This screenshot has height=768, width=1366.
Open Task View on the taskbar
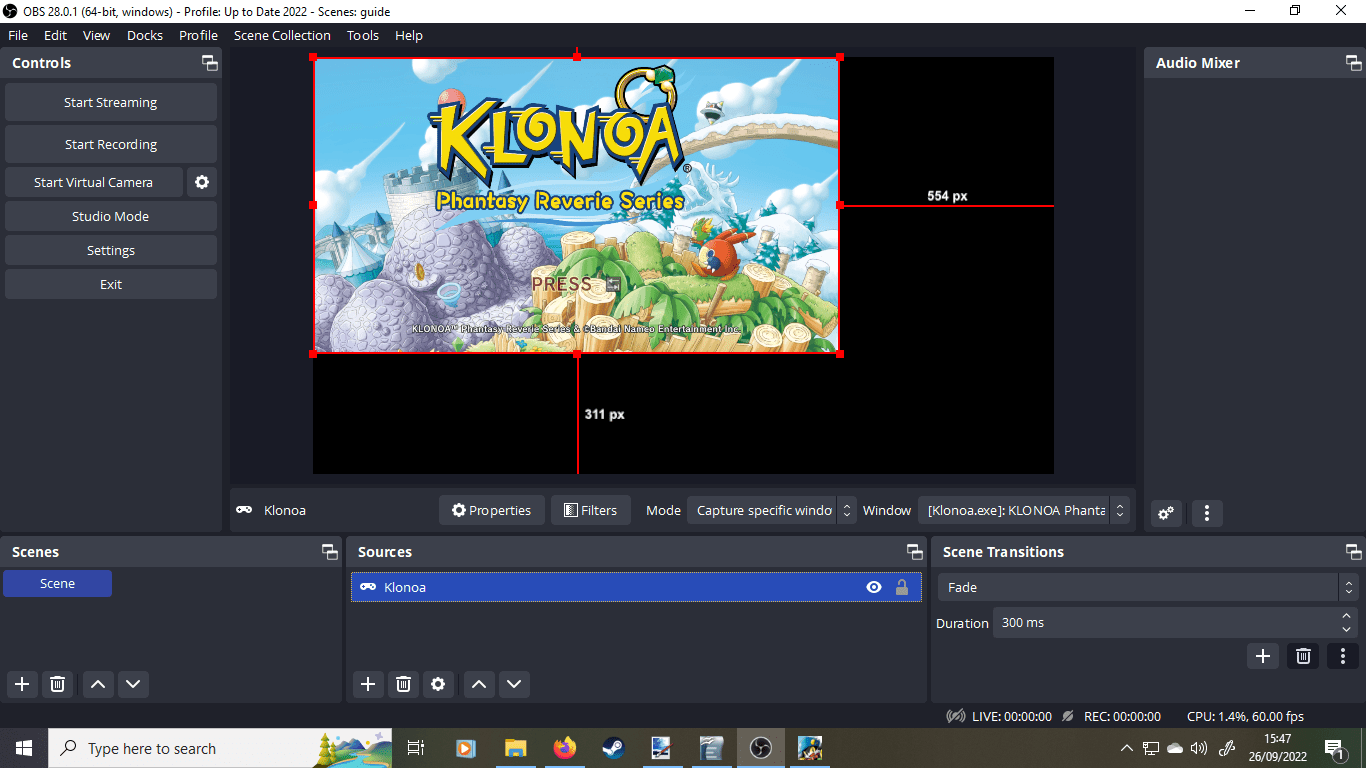tap(417, 748)
